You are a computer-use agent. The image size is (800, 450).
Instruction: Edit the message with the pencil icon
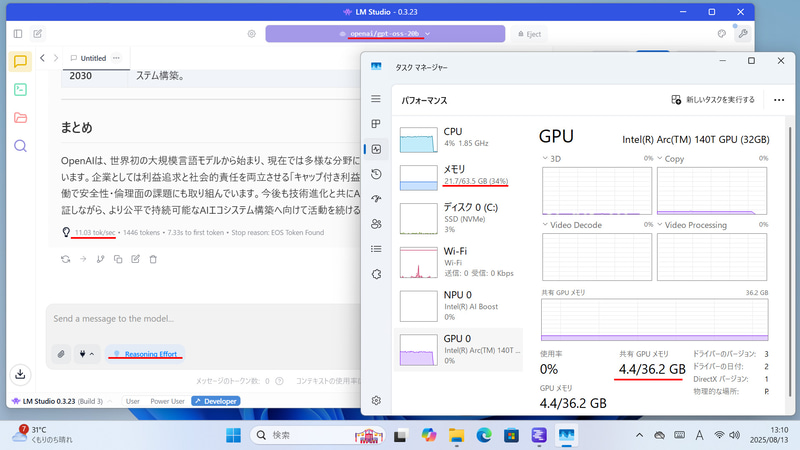tap(135, 259)
